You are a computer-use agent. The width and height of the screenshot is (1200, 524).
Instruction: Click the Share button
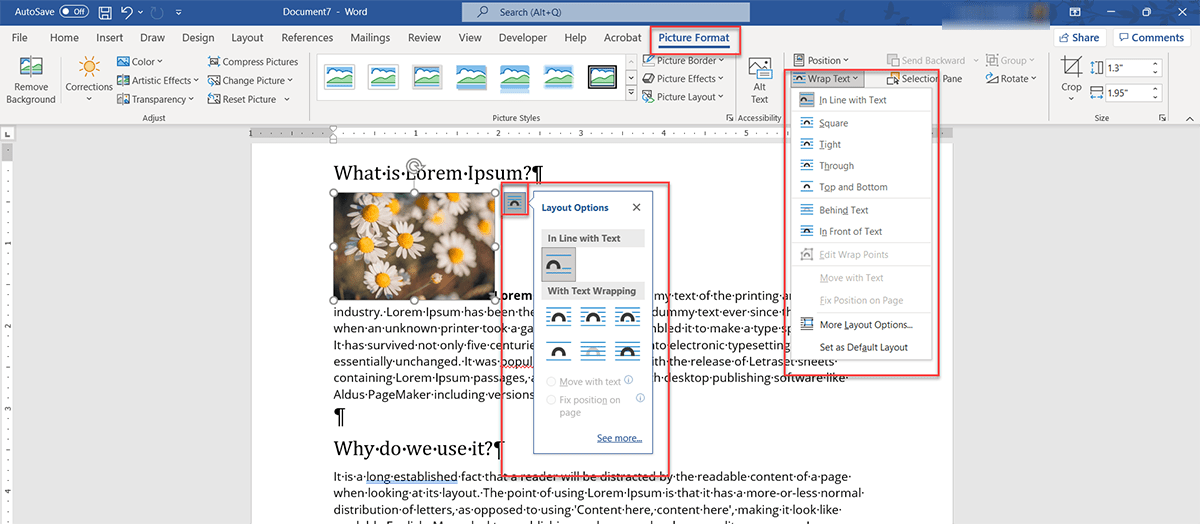[1078, 38]
